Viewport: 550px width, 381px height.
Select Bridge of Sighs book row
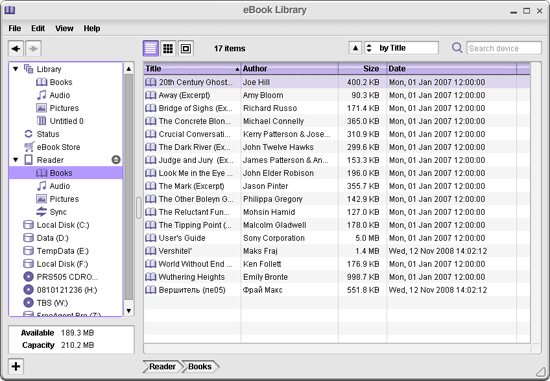click(337, 108)
